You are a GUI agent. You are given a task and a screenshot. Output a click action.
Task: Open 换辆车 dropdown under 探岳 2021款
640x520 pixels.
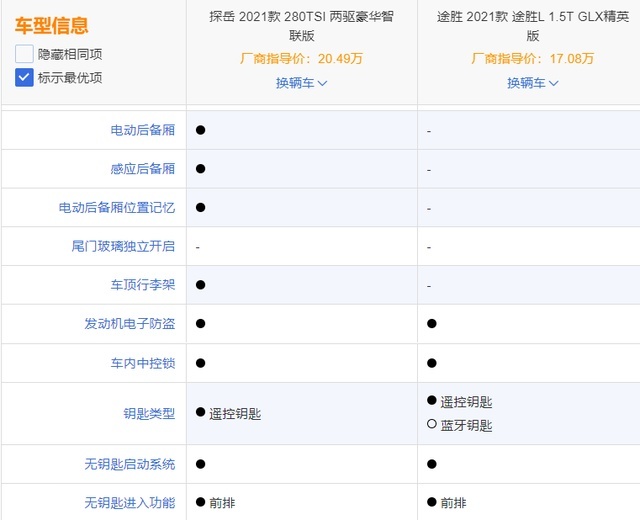[x=302, y=83]
